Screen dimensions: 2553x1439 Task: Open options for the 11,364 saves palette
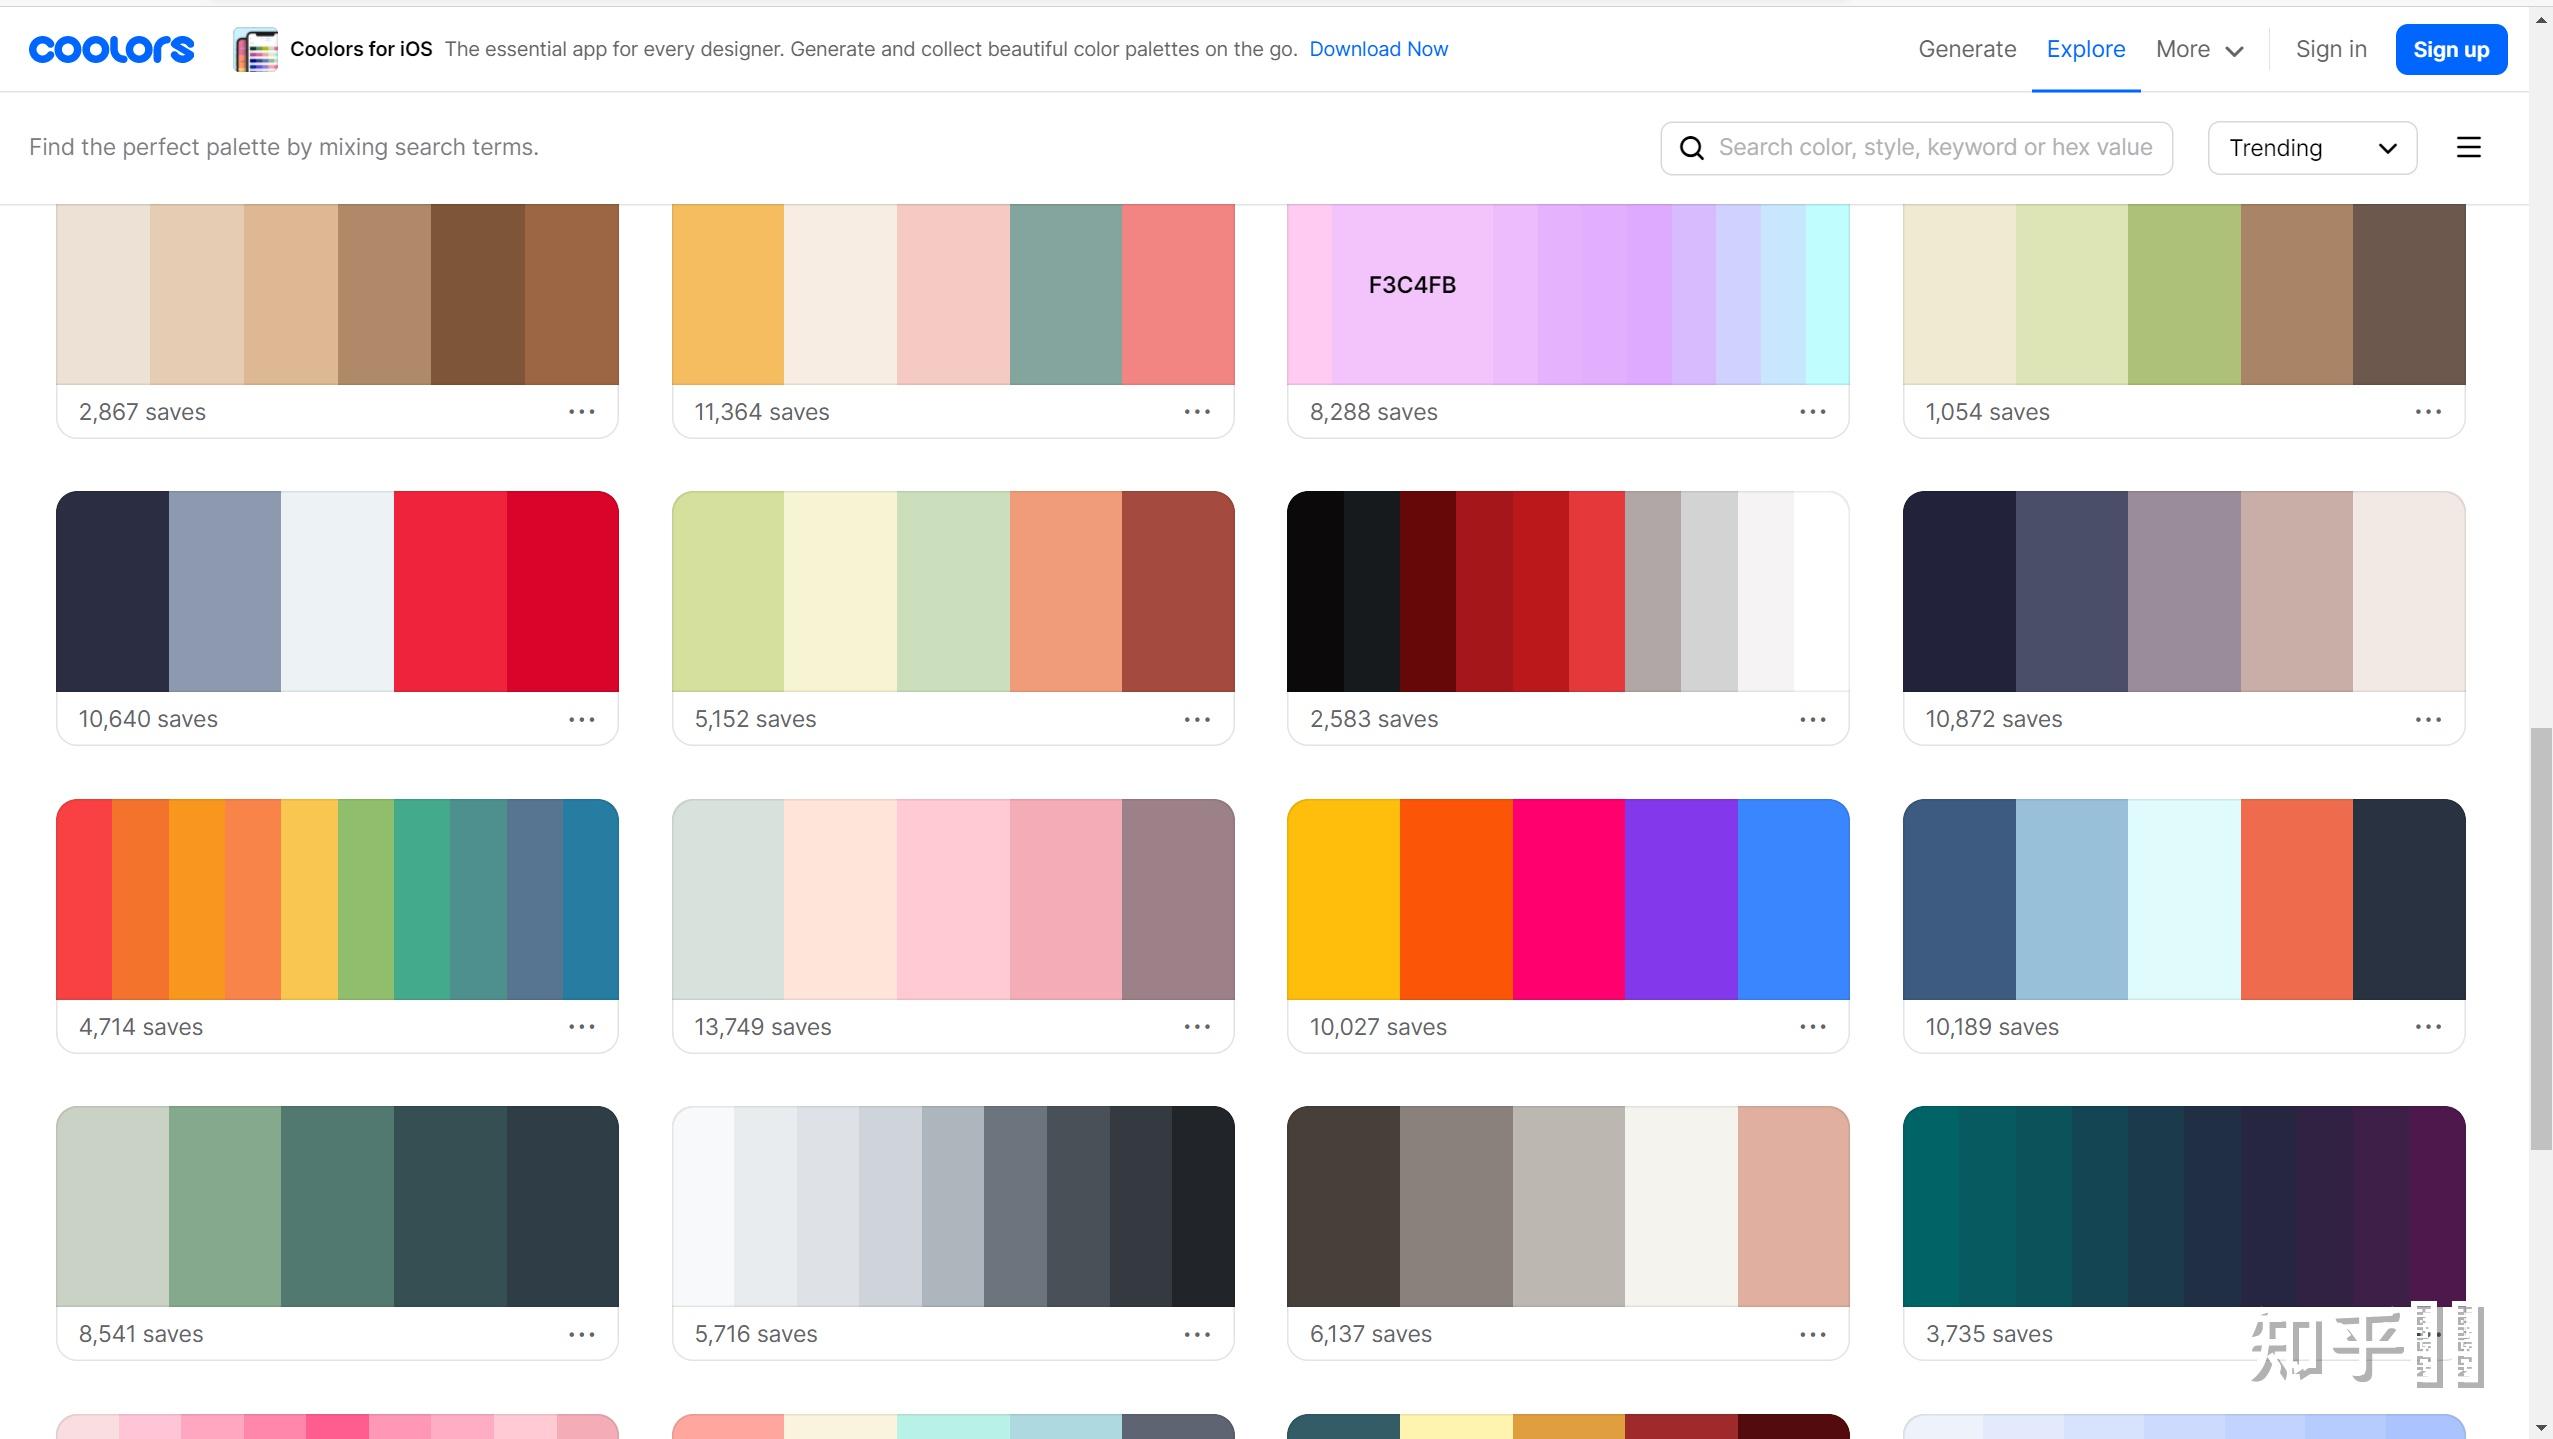click(1197, 412)
